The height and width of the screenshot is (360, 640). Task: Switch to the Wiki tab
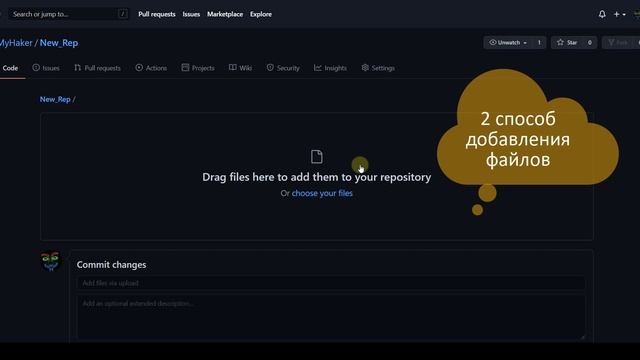[x=240, y=68]
